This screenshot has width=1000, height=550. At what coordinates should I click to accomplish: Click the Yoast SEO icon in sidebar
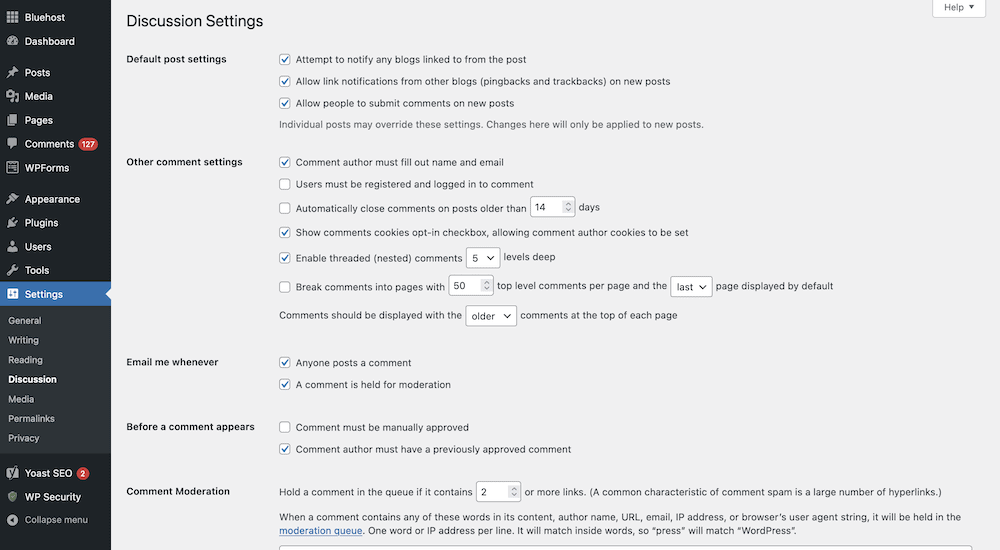click(x=12, y=473)
